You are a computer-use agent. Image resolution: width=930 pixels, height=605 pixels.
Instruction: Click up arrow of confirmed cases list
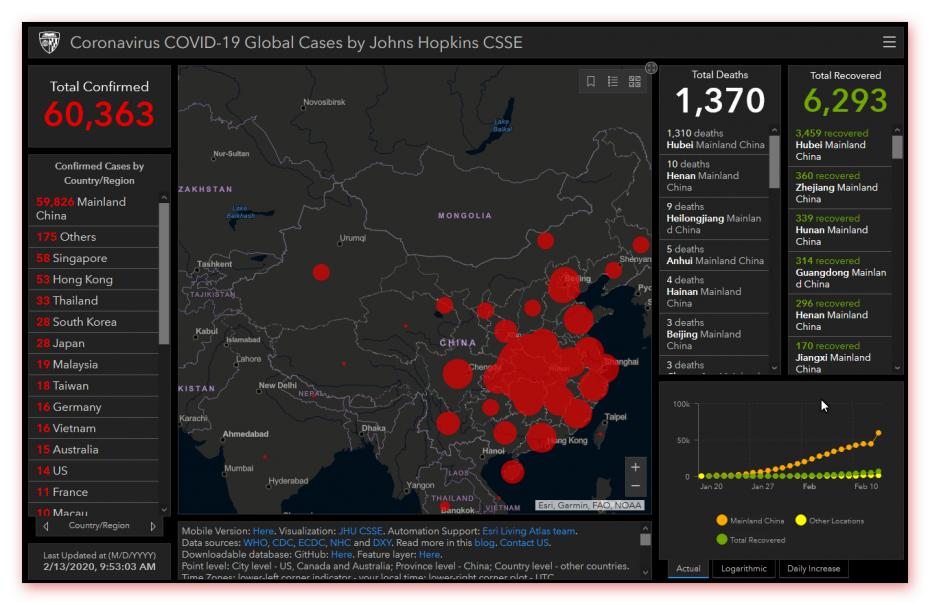pos(164,197)
